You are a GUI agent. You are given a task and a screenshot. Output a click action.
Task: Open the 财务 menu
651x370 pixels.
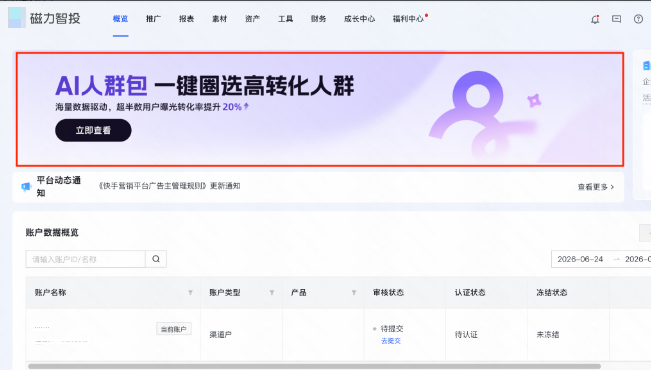coord(318,19)
